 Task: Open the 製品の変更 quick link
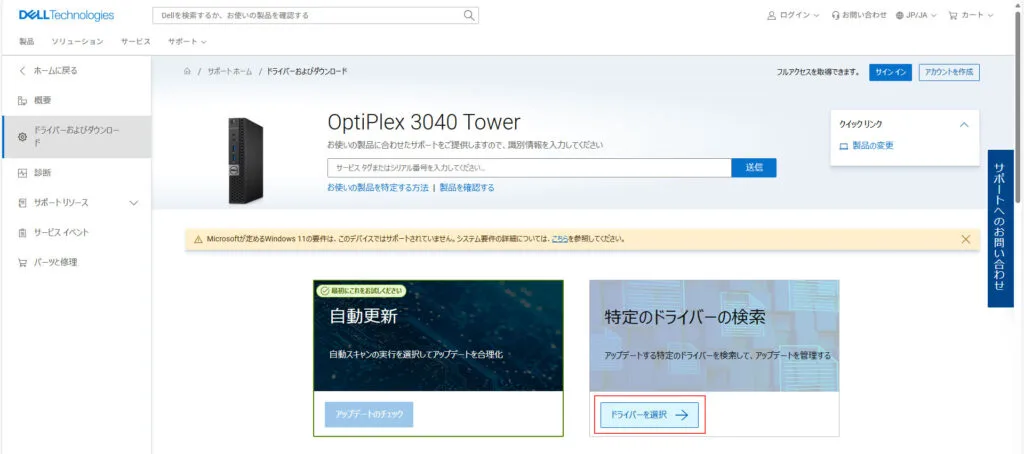872,146
